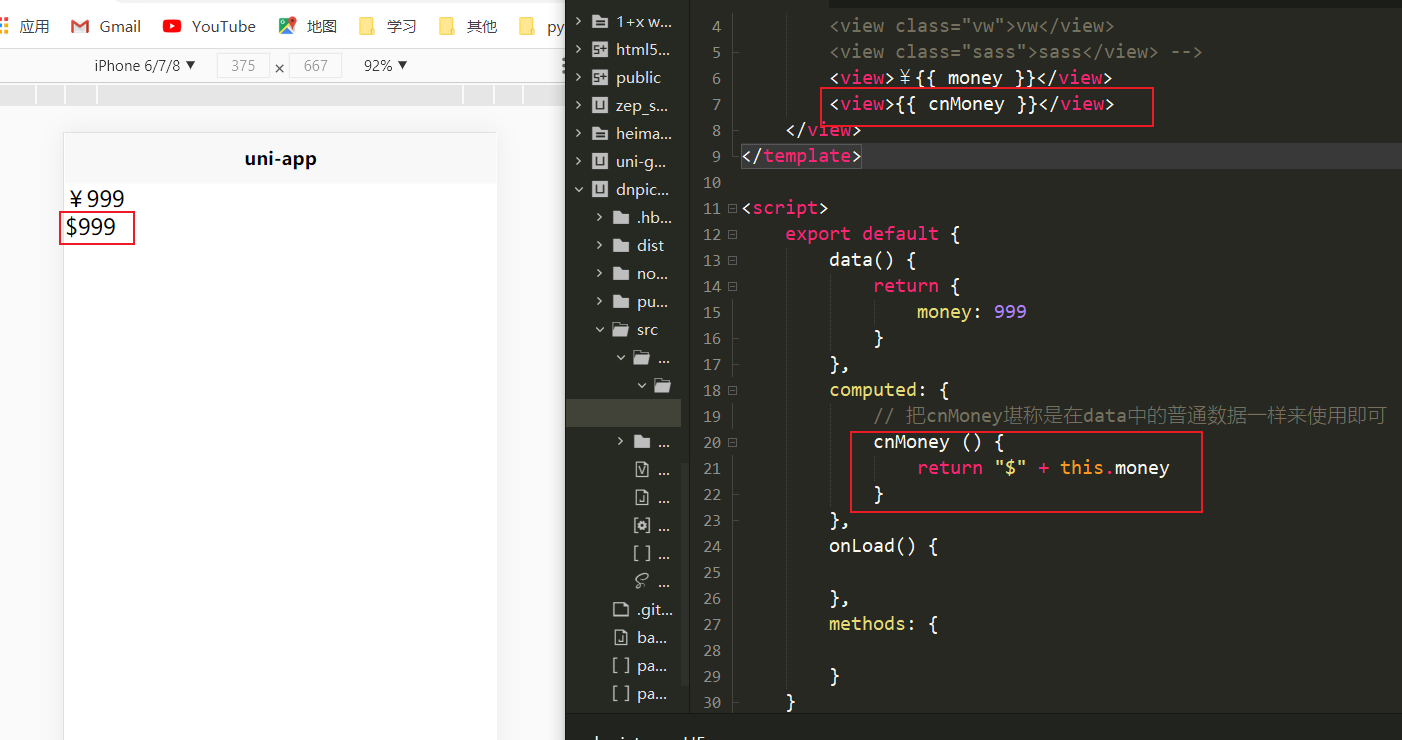The height and width of the screenshot is (740, 1402).
Task: Fold the return block at line 14
Action: [733, 286]
